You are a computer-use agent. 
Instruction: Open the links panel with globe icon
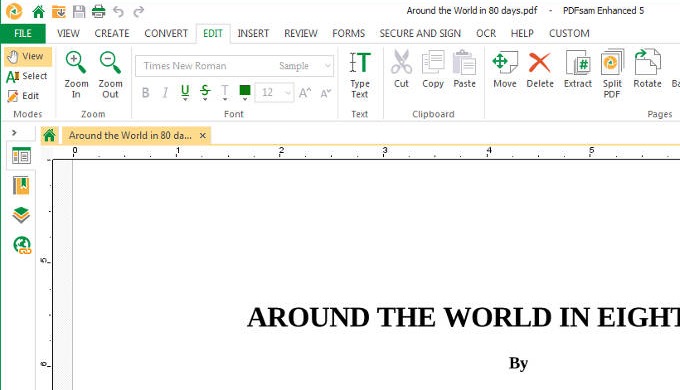(x=22, y=245)
